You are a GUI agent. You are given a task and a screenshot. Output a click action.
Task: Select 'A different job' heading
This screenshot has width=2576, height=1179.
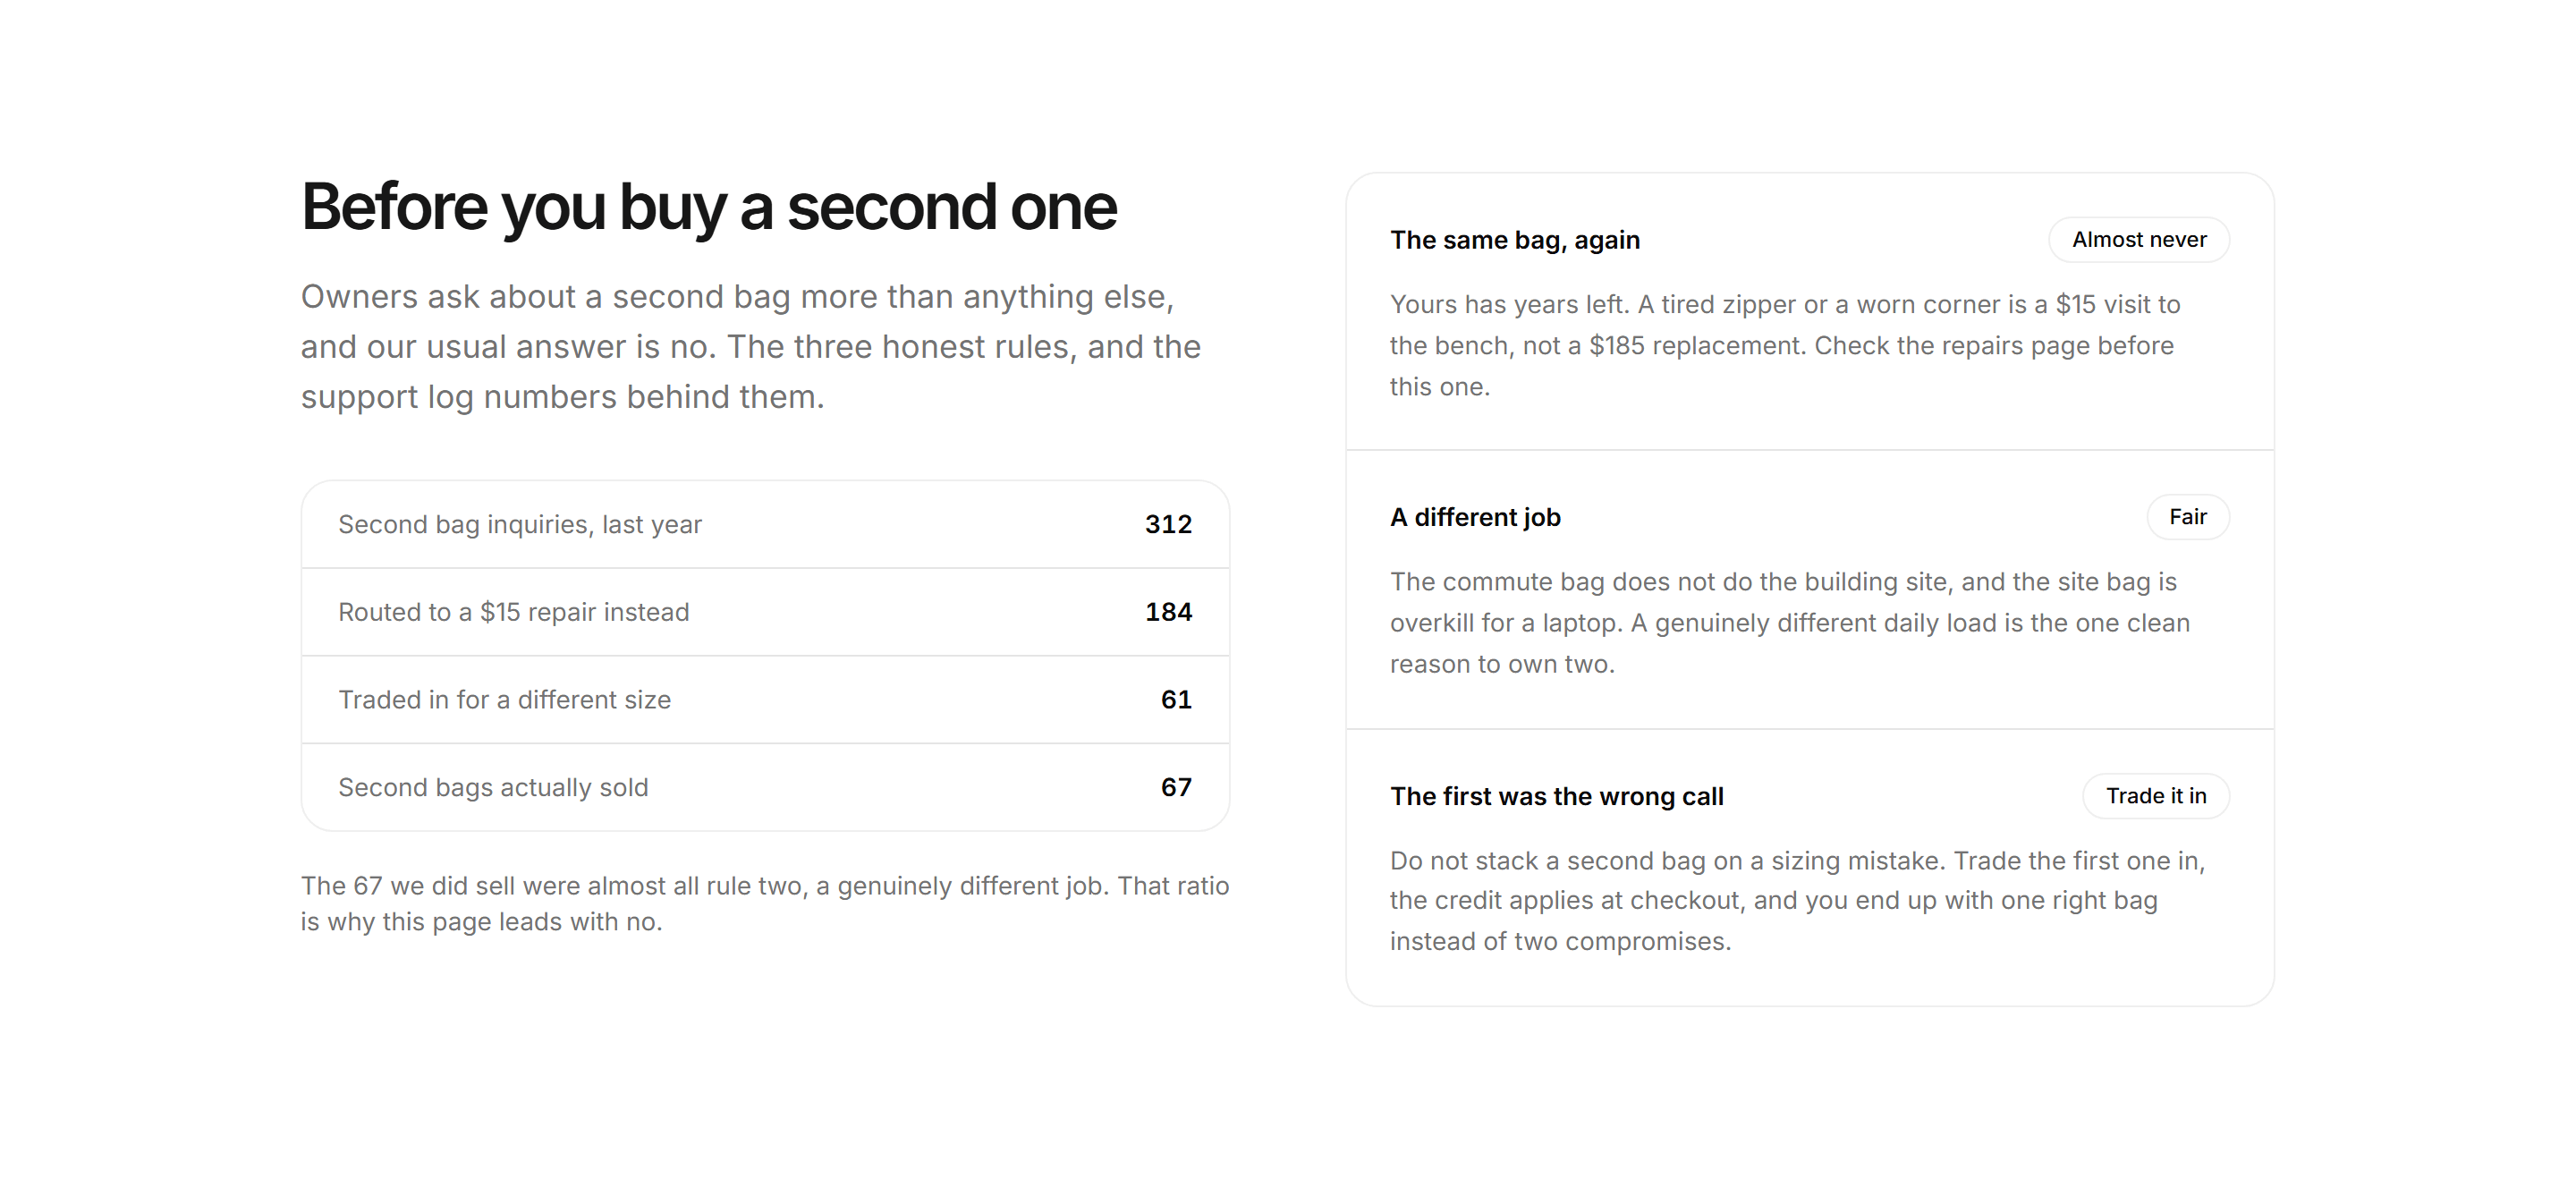(x=1475, y=517)
